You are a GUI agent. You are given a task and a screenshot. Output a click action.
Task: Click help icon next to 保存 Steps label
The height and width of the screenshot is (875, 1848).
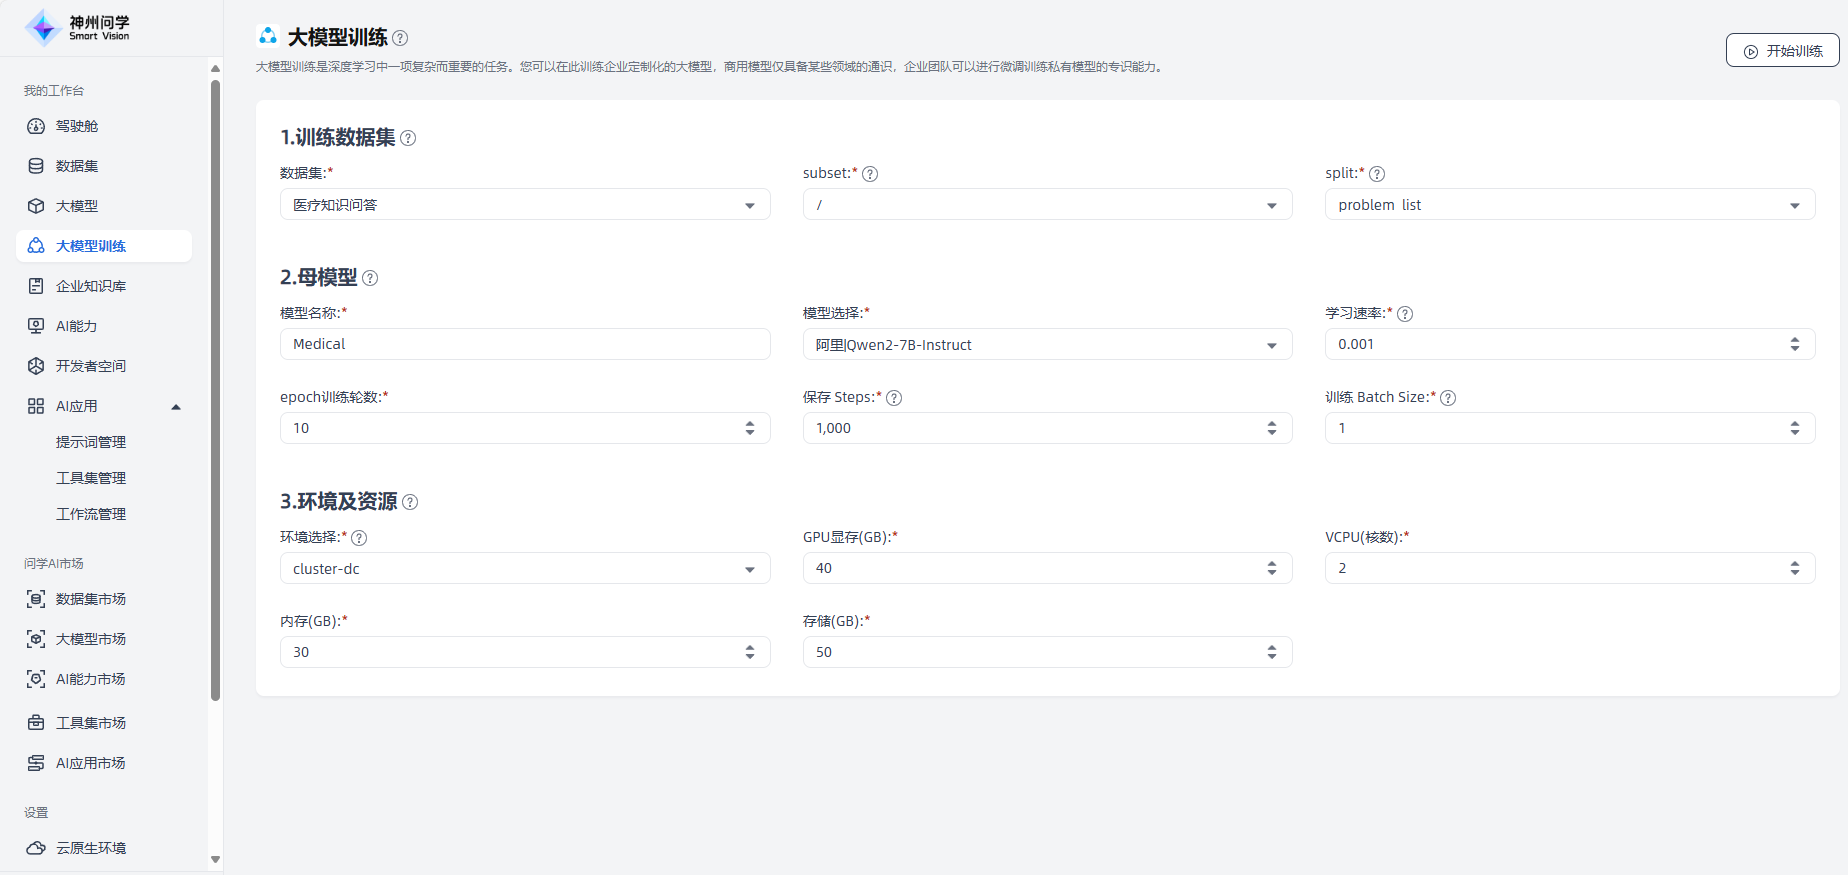(894, 398)
